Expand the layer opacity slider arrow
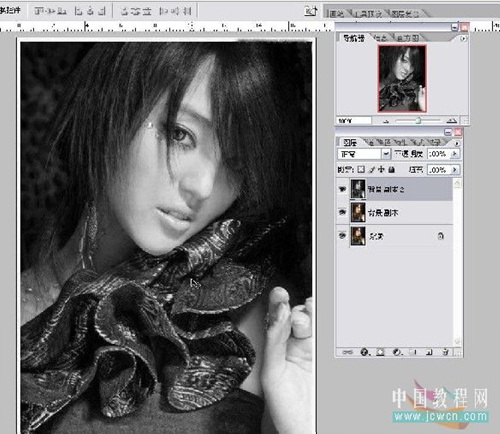 (454, 154)
